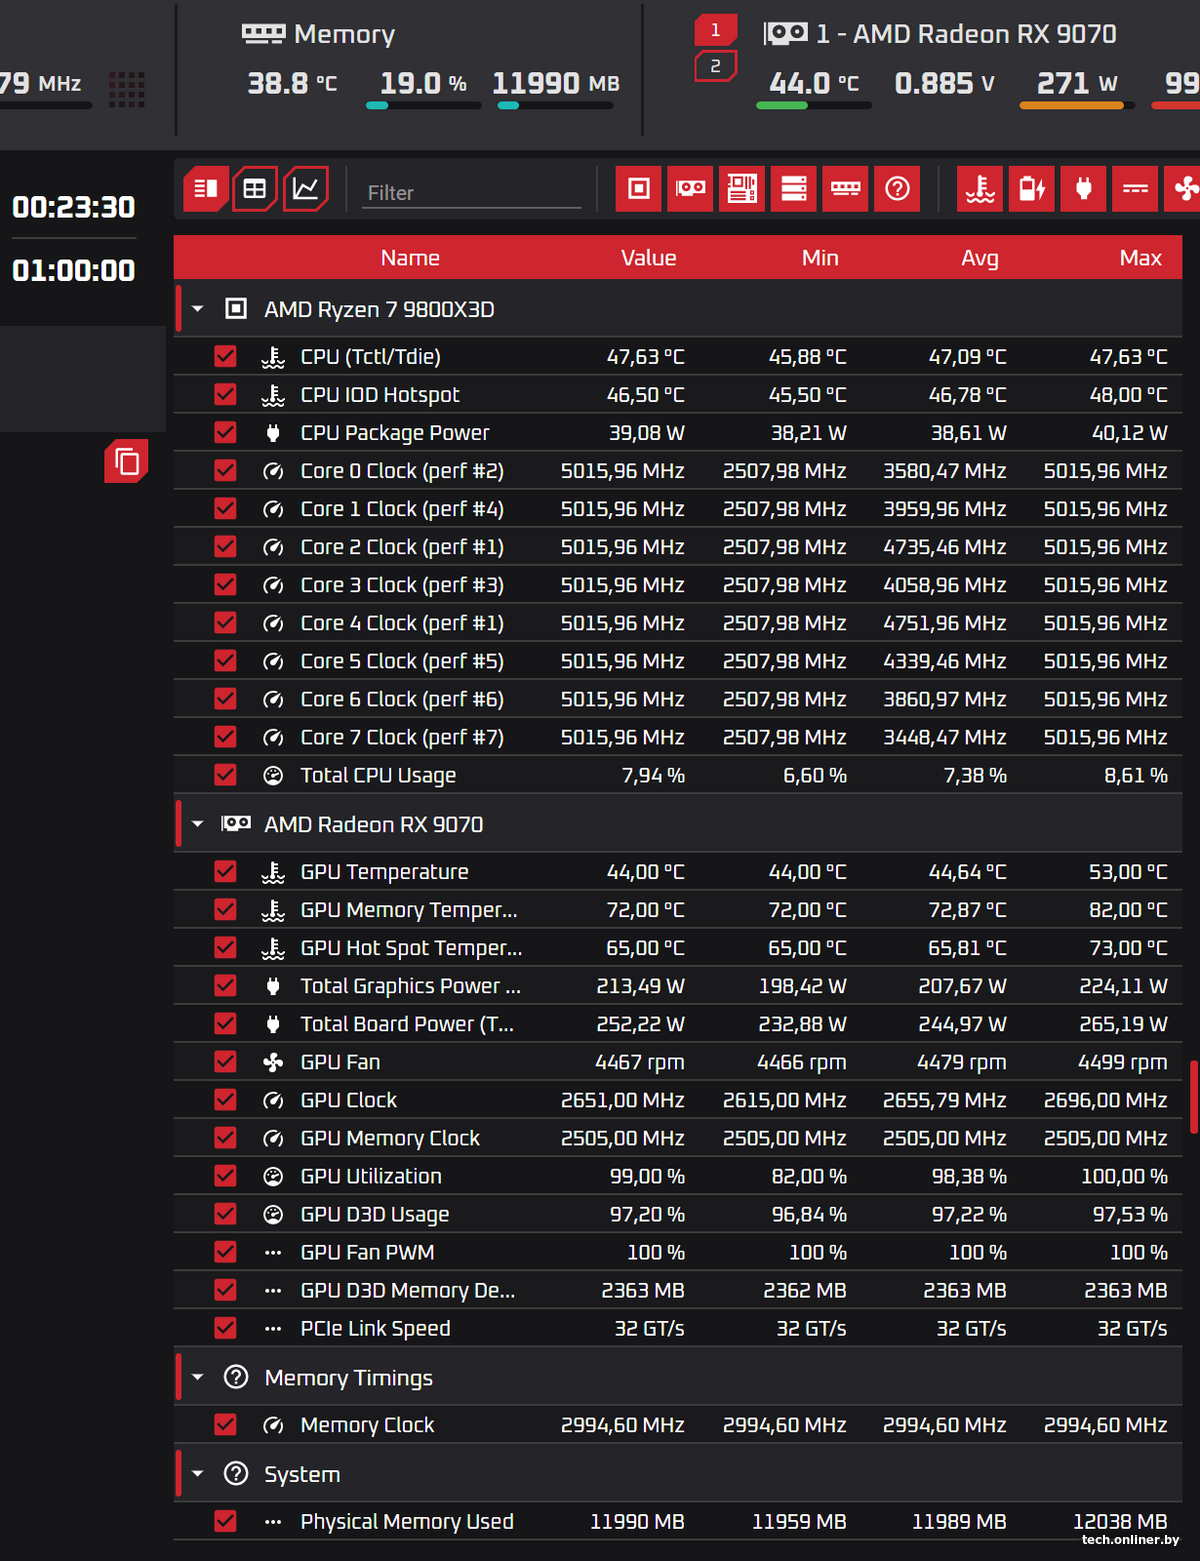Click the dotted grid icon beside MHz
1200x1561 pixels.
tap(127, 89)
